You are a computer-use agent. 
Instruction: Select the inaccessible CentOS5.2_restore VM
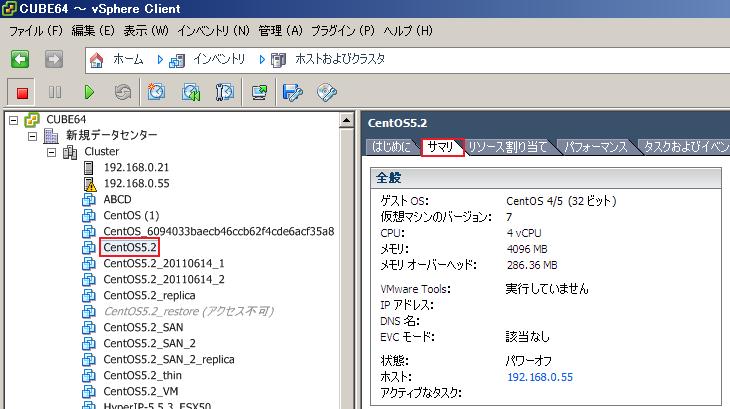(189, 311)
